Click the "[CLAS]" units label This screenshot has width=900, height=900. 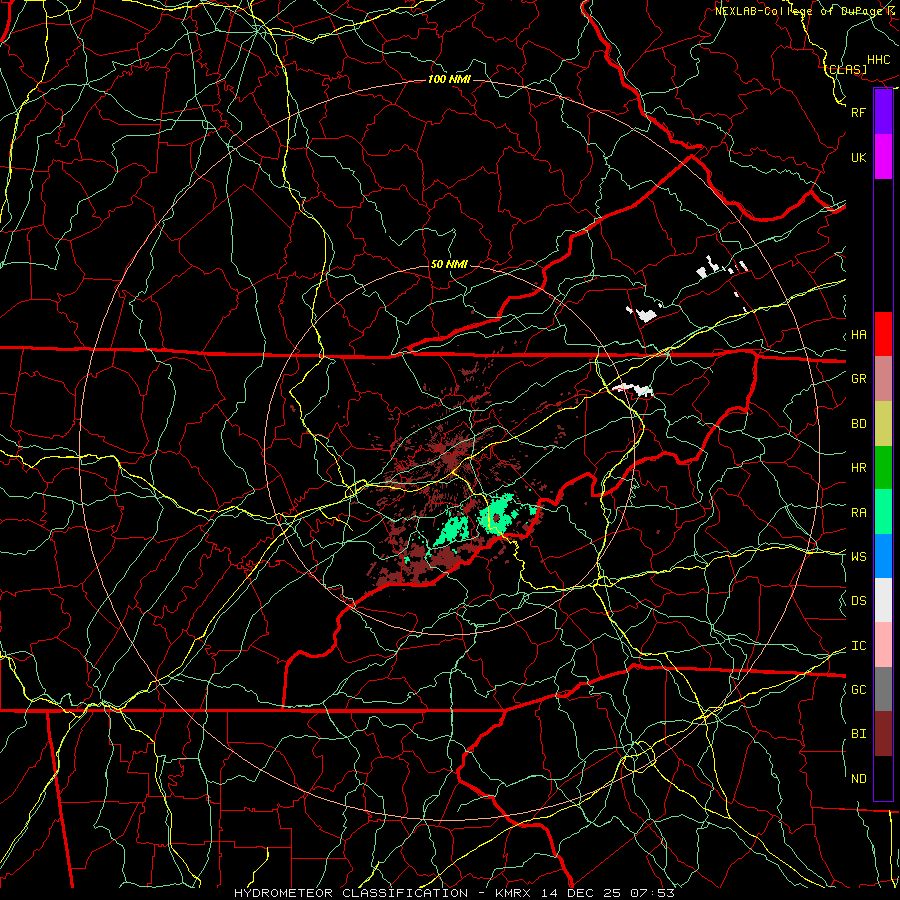click(845, 69)
